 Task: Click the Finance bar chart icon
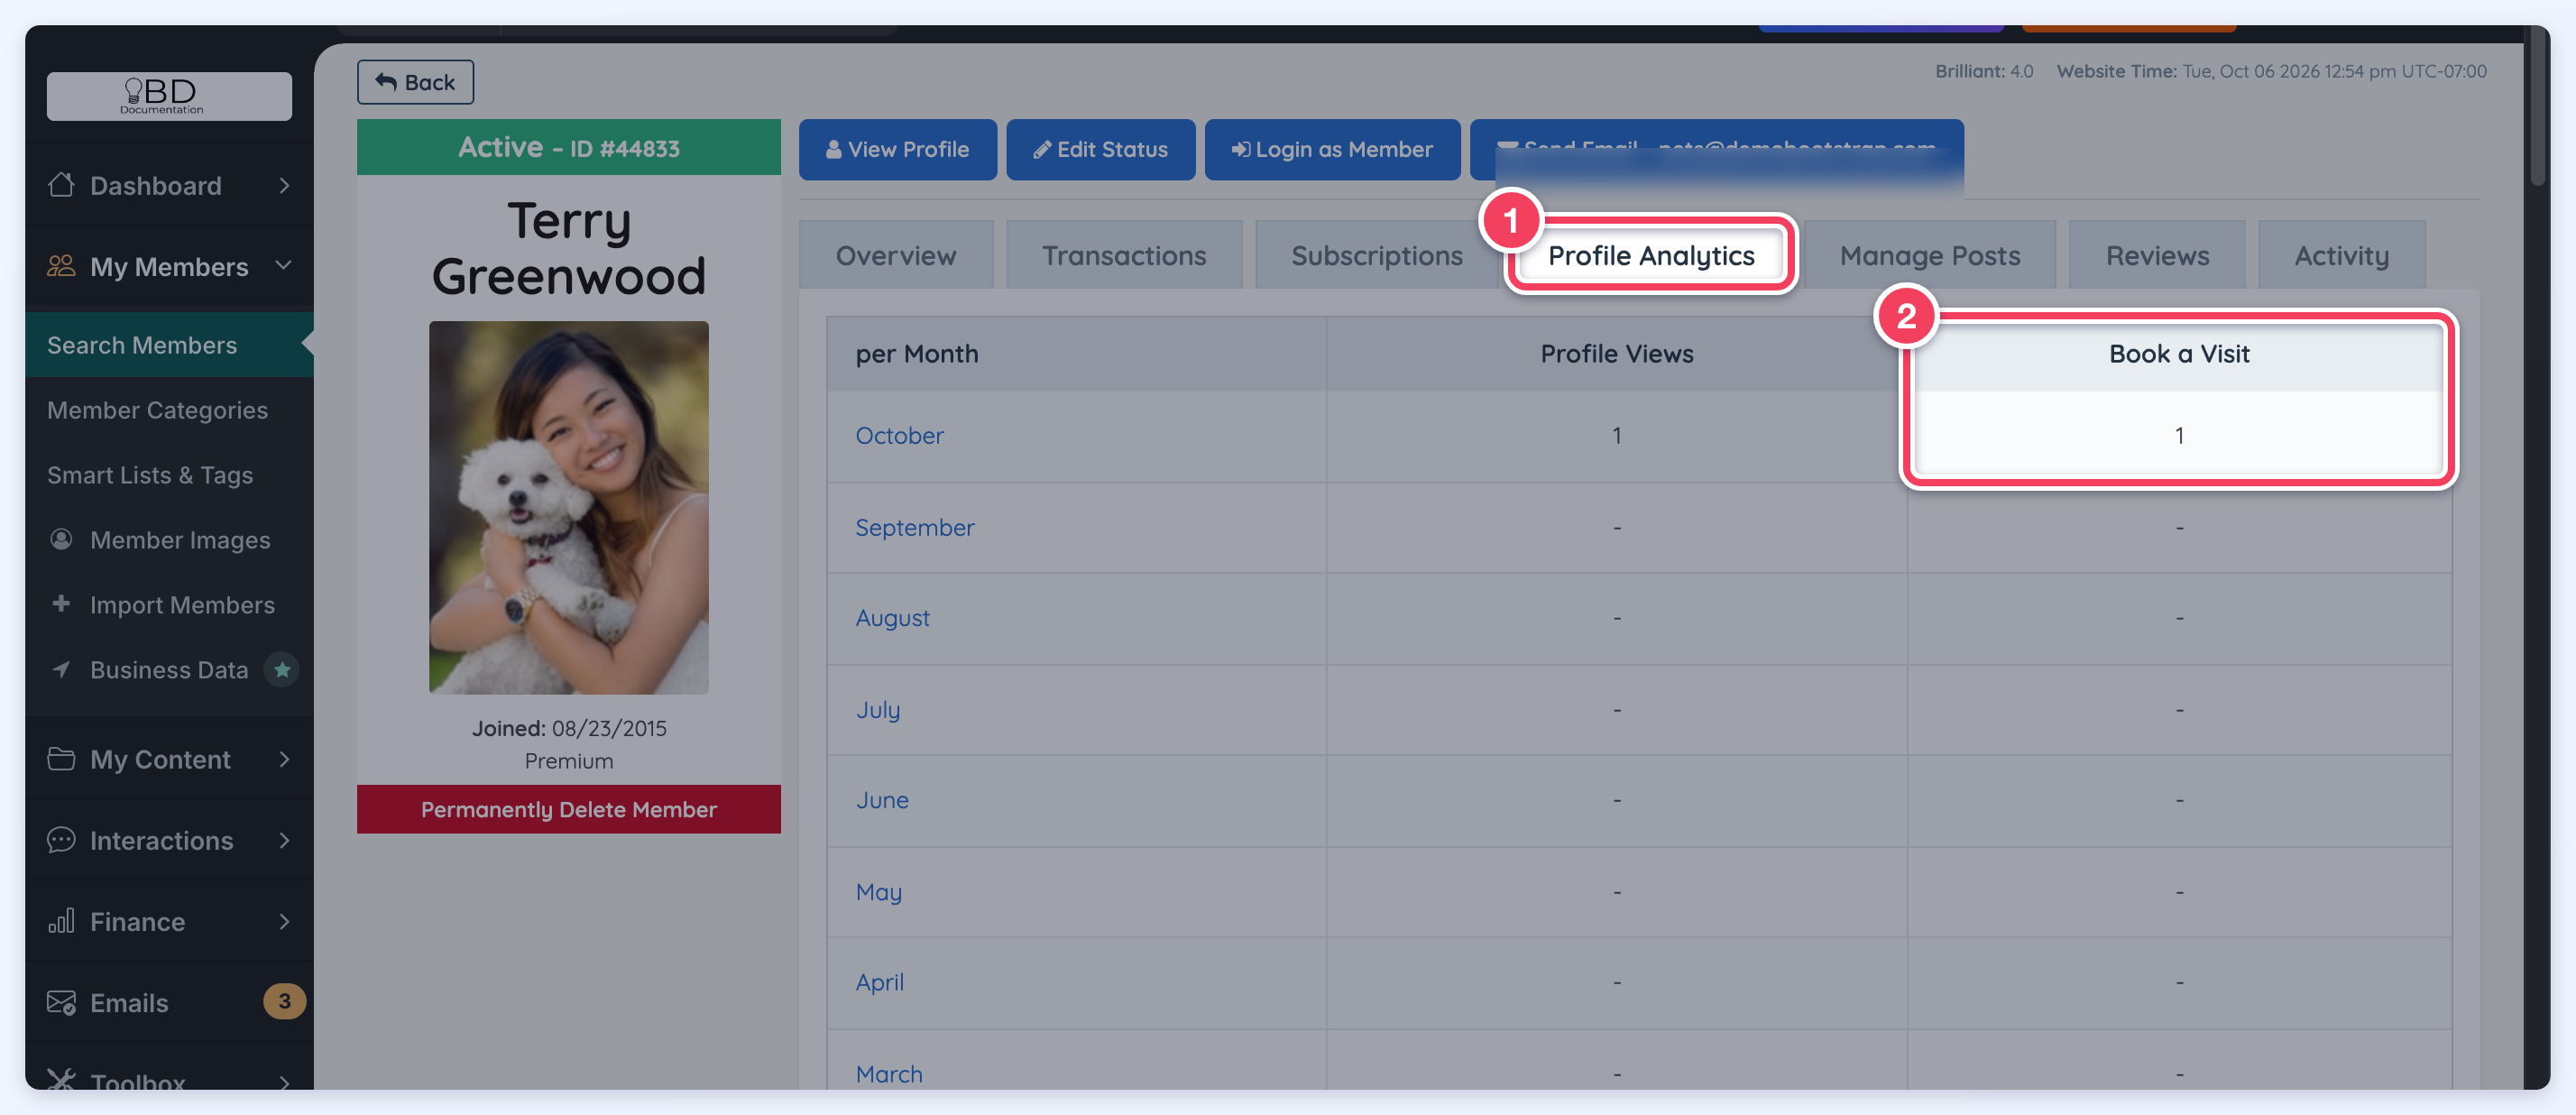pyautogui.click(x=61, y=921)
